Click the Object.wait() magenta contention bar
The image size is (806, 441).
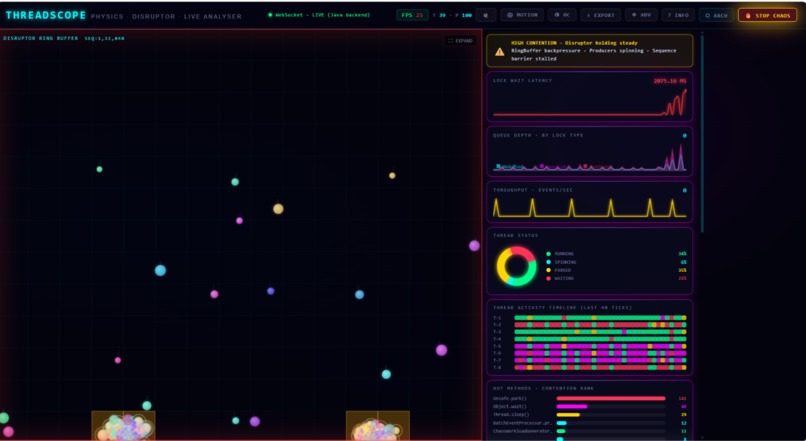point(572,407)
